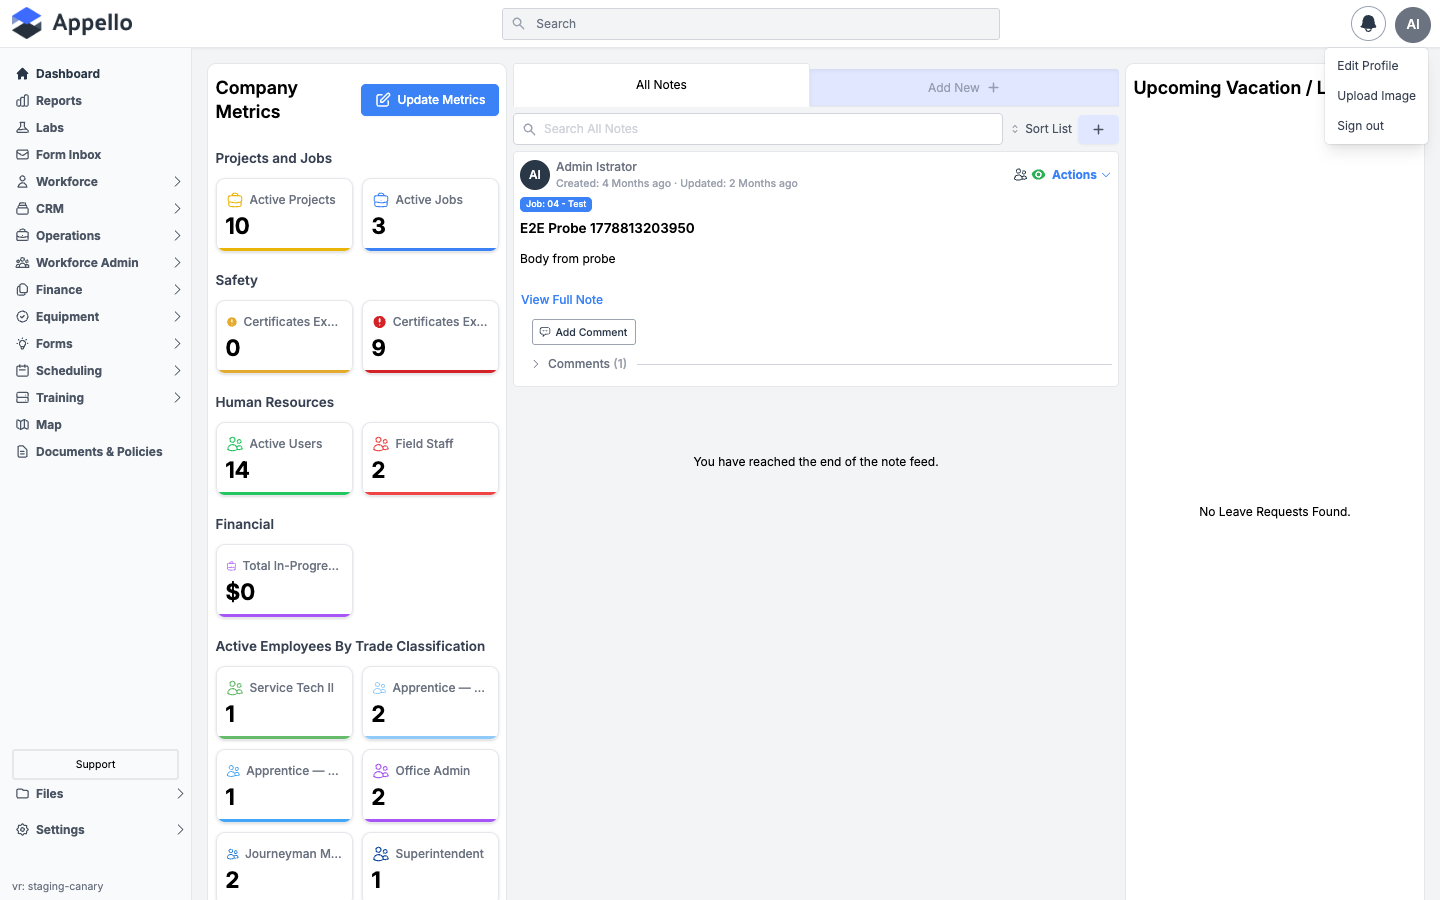
Task: Click the Files folder icon in sidebar
Action: [22, 794]
